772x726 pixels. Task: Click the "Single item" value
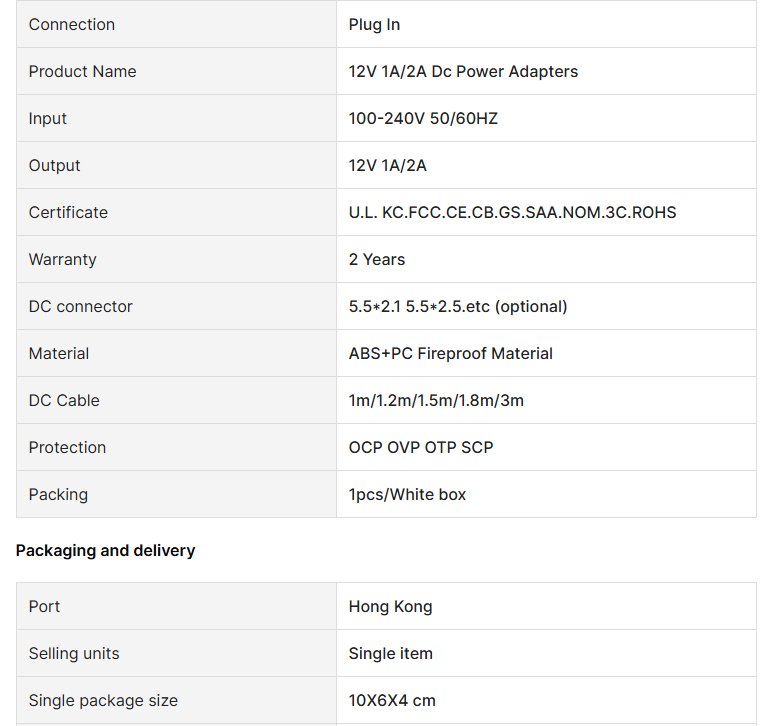coord(391,653)
